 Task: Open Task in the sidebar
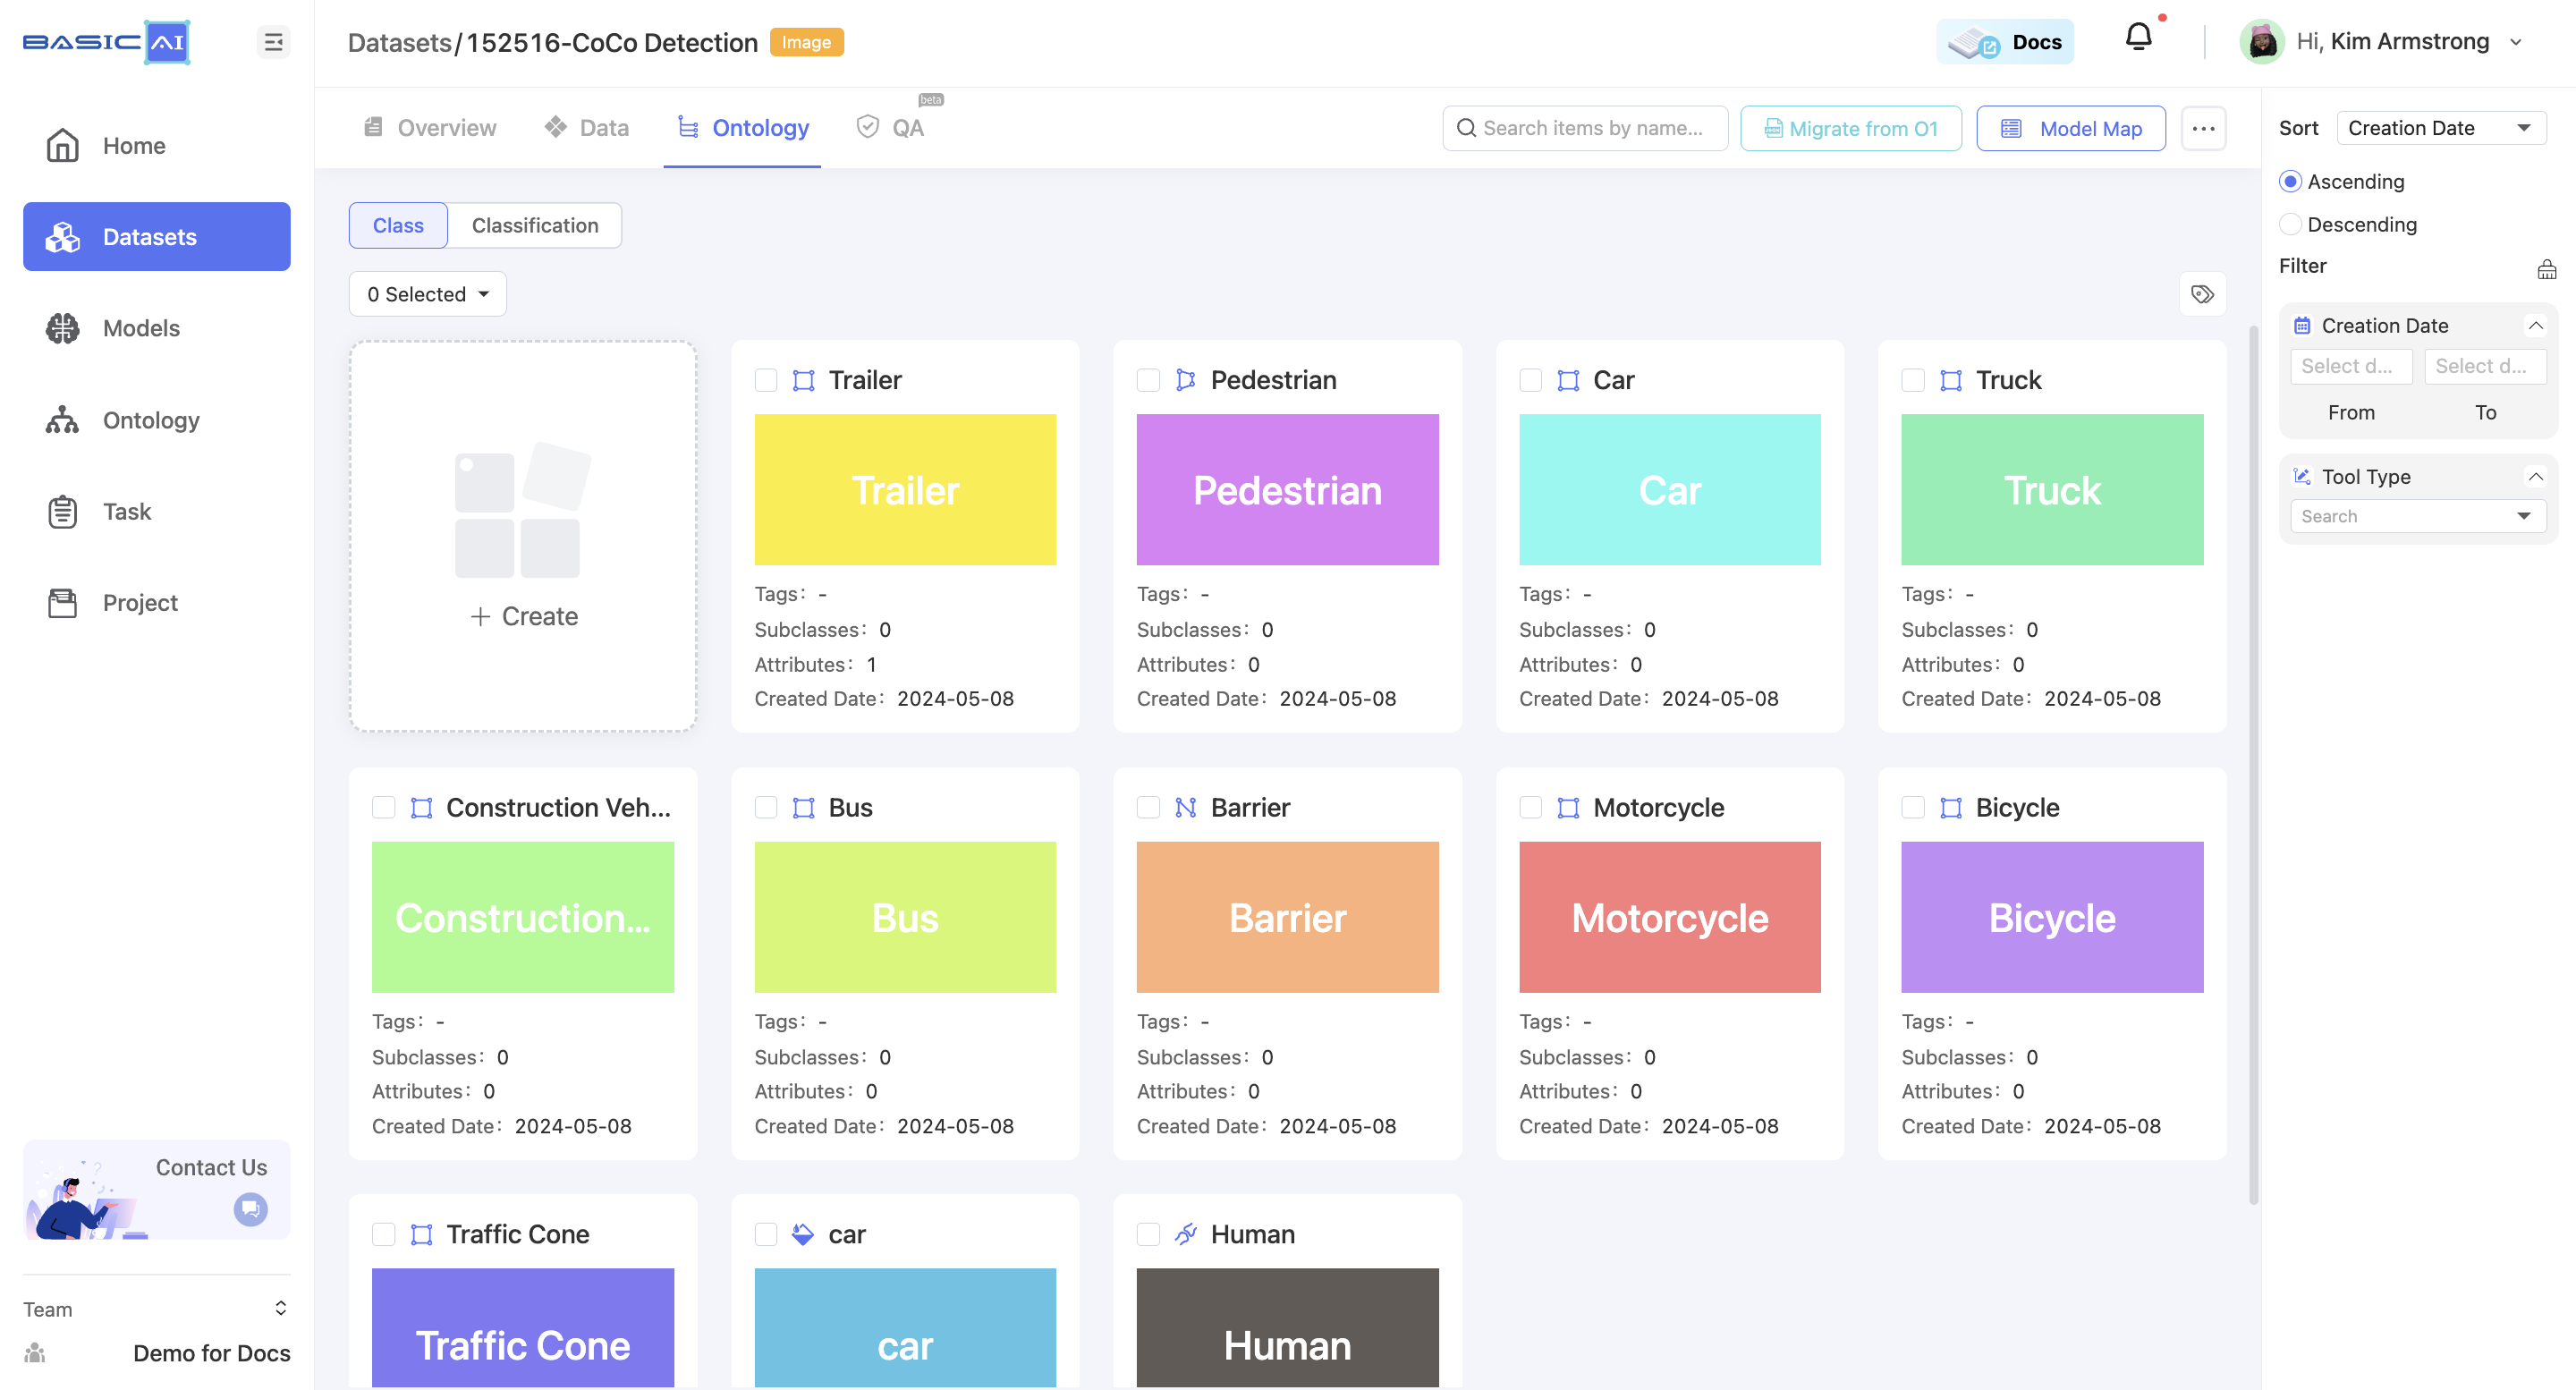click(157, 511)
